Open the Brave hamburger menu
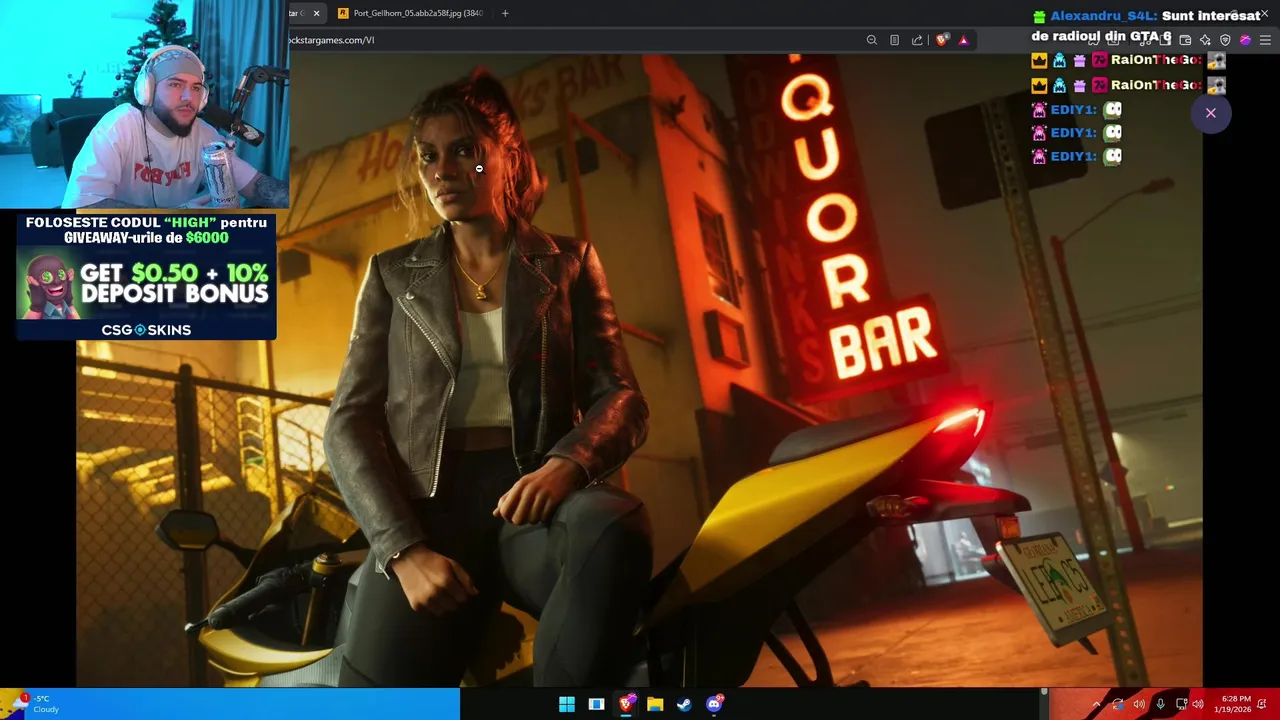Screen dimensions: 1280x720 pyautogui.click(x=1265, y=40)
